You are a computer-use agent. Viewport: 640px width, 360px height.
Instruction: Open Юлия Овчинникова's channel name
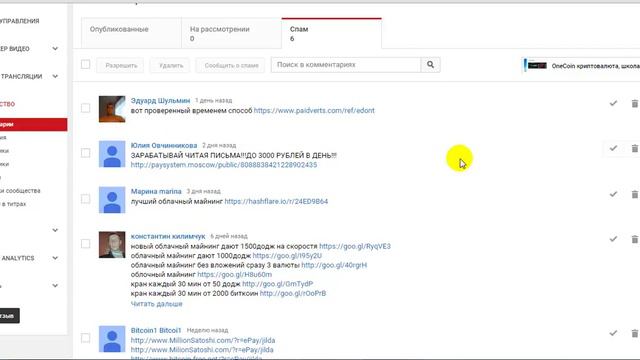pyautogui.click(x=164, y=145)
